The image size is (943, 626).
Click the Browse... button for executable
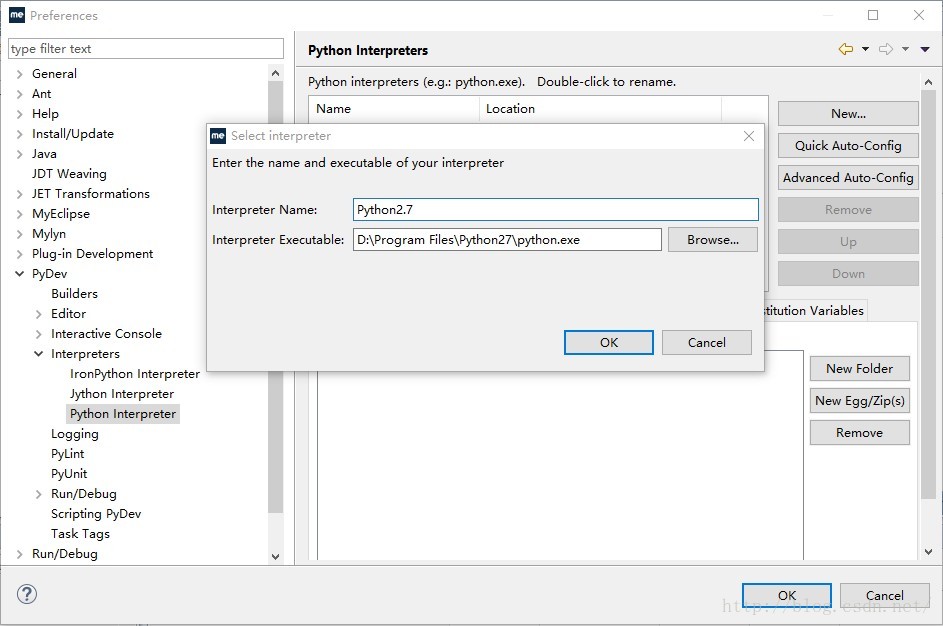click(x=713, y=240)
